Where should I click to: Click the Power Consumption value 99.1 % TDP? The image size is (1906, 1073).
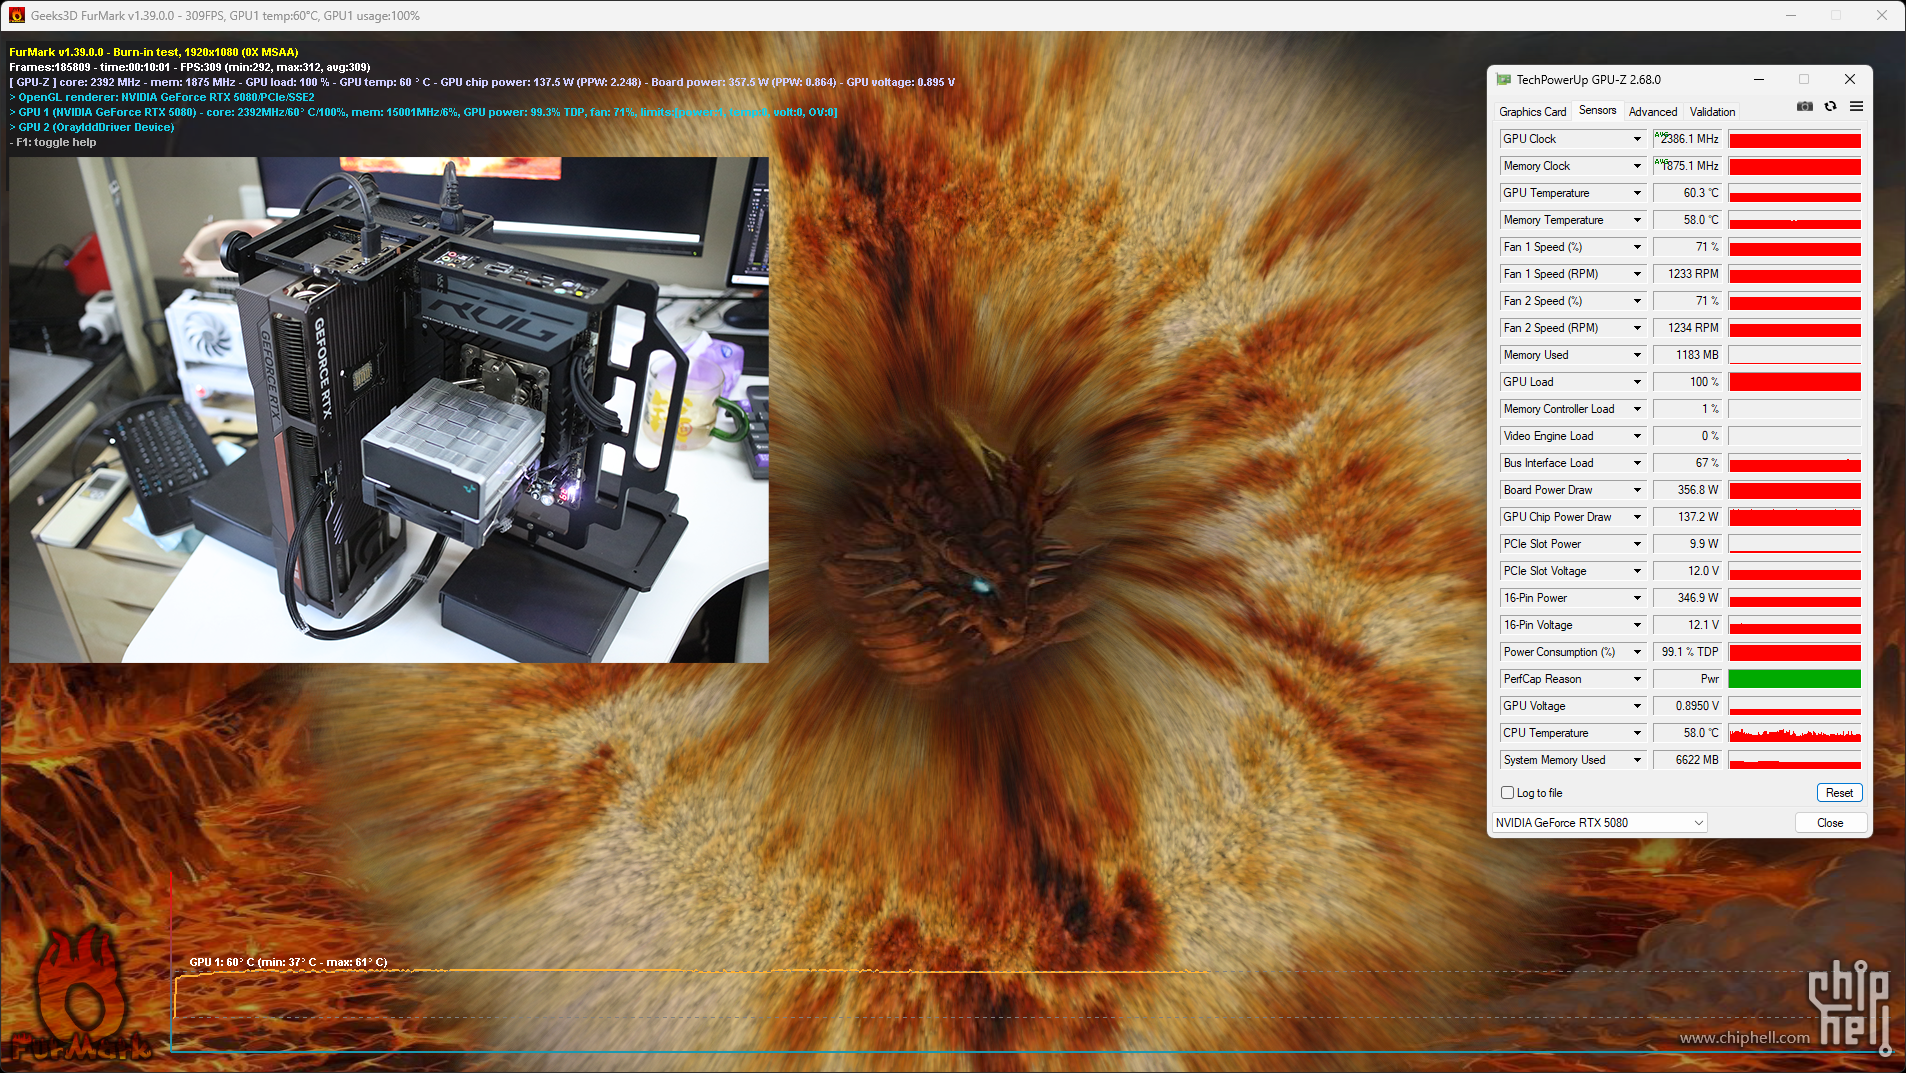click(x=1688, y=652)
